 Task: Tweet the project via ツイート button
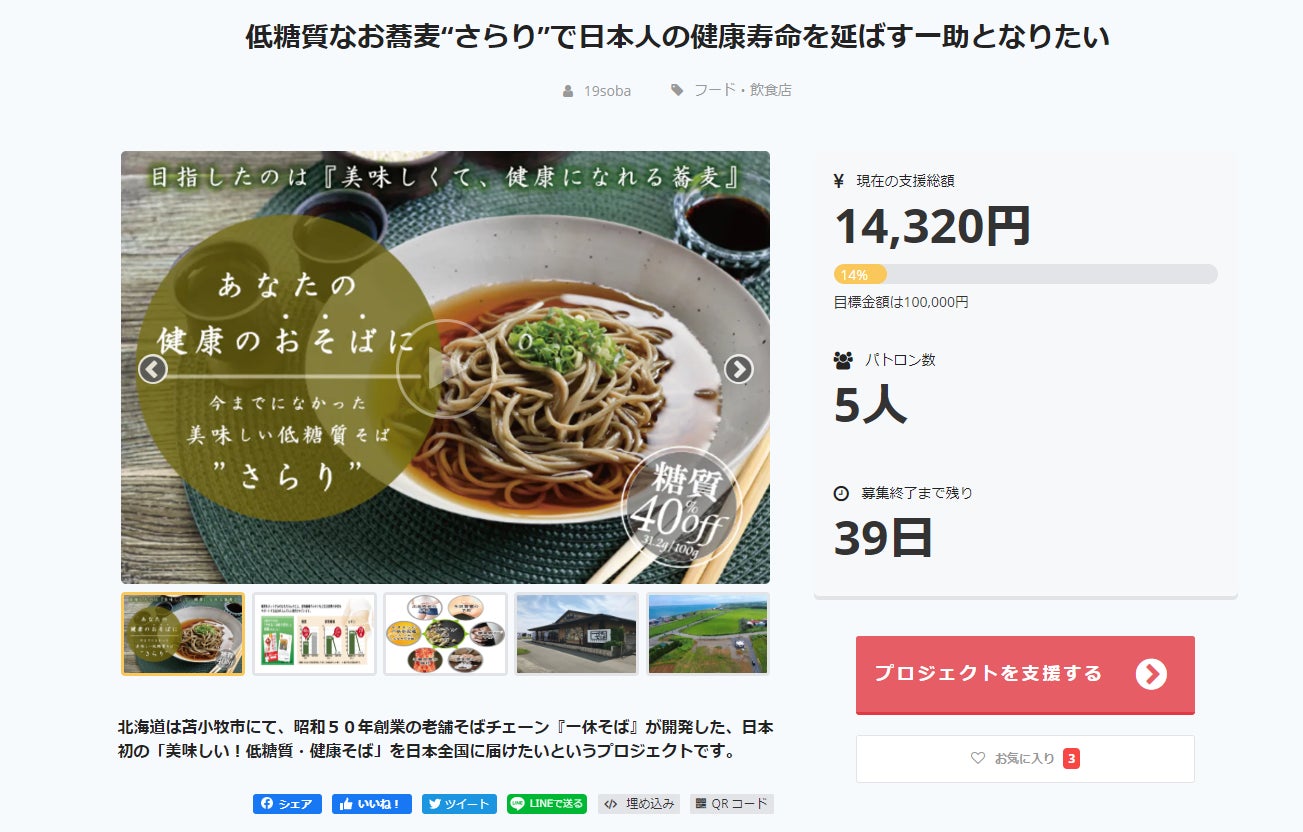point(459,804)
